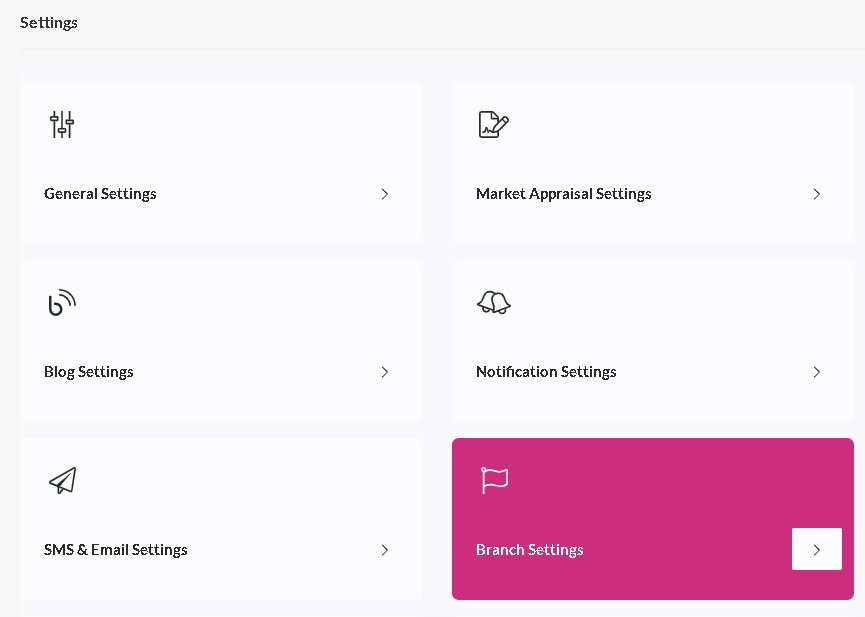Click the double bells Notification icon
The height and width of the screenshot is (617, 865).
(494, 302)
